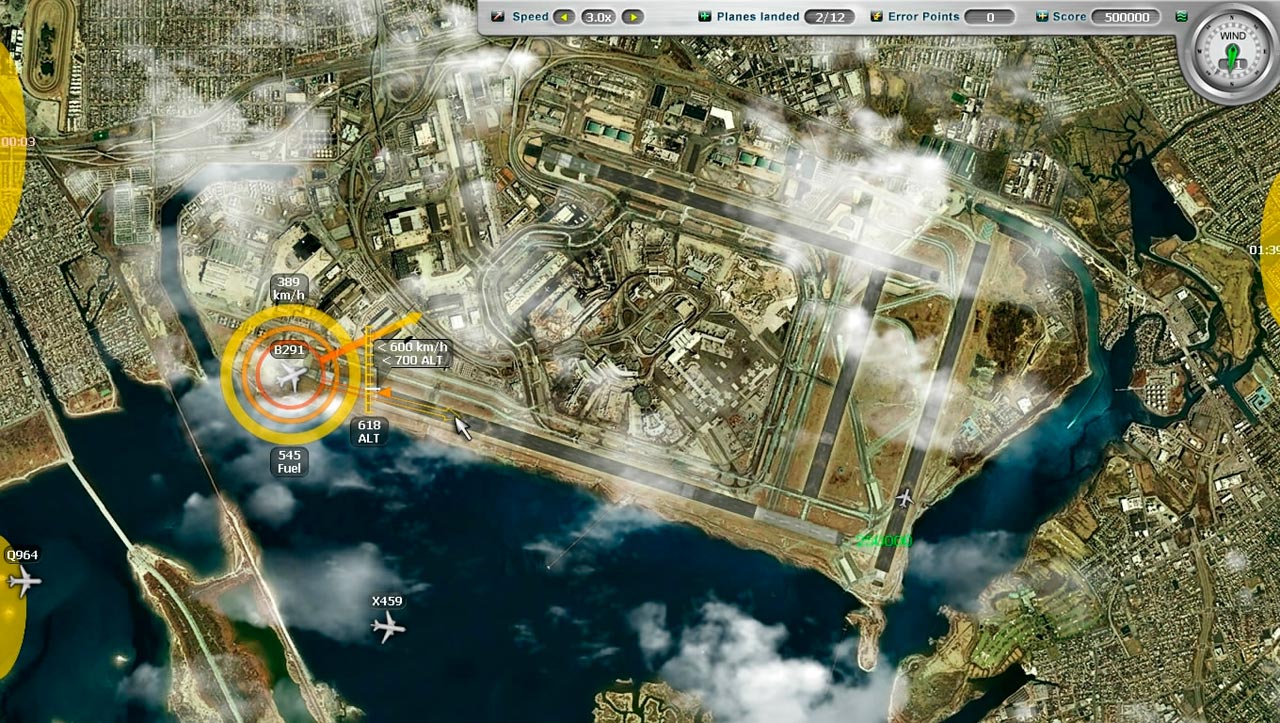The height and width of the screenshot is (723, 1280).
Task: Click the small plane on the runway
Action: 905,497
